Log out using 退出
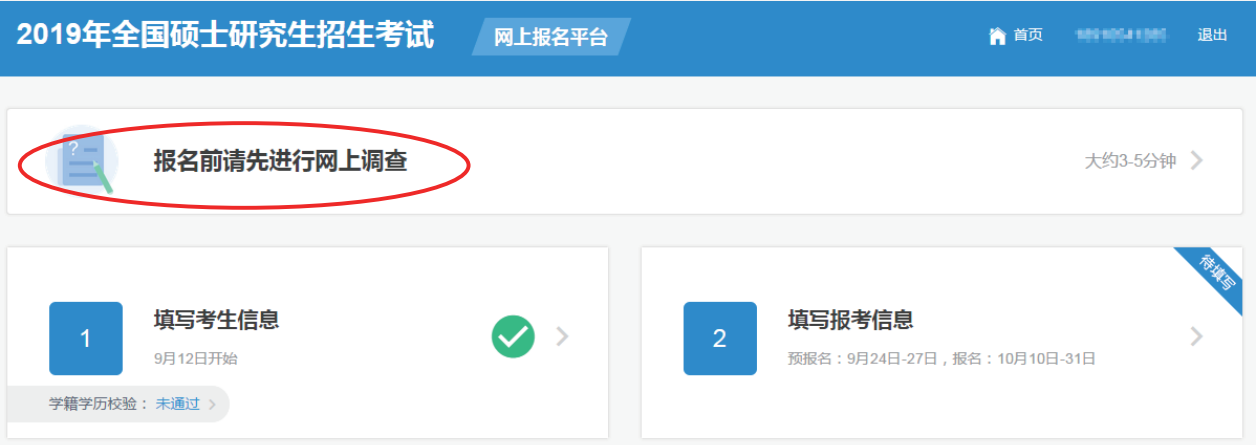The width and height of the screenshot is (1256, 445). [1212, 35]
